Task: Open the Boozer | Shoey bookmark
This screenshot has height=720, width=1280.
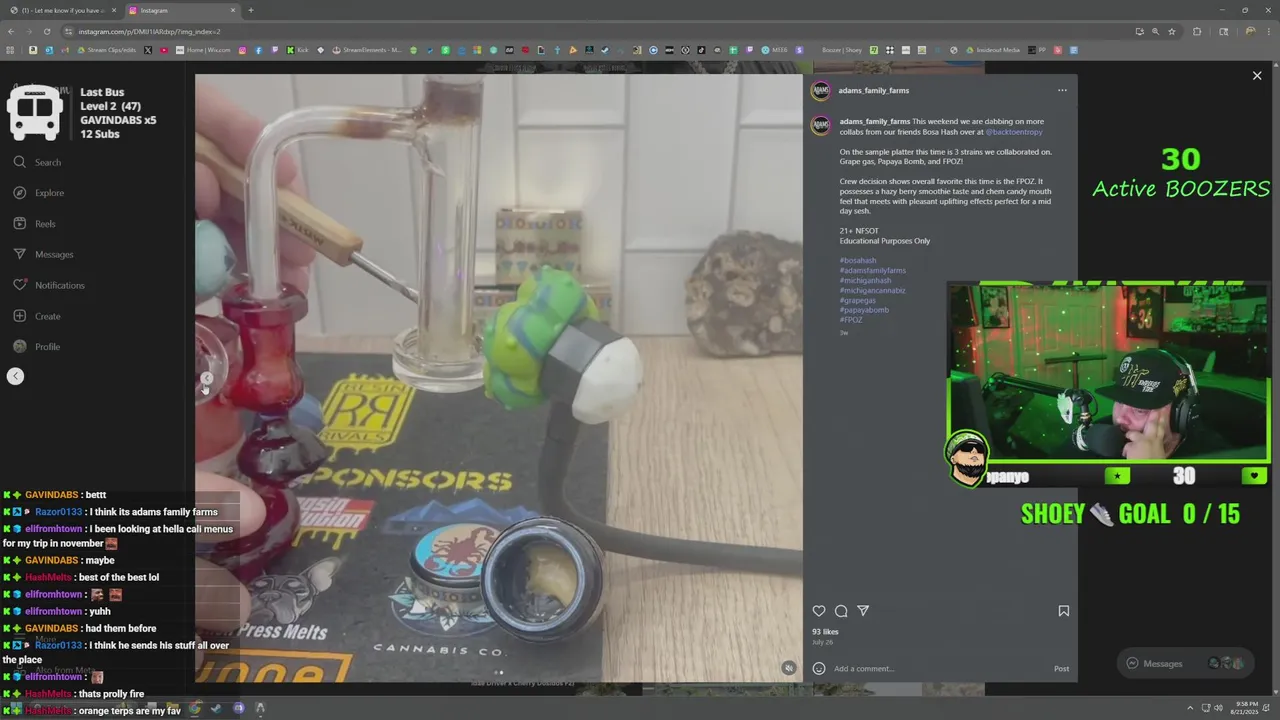Action: point(842,50)
